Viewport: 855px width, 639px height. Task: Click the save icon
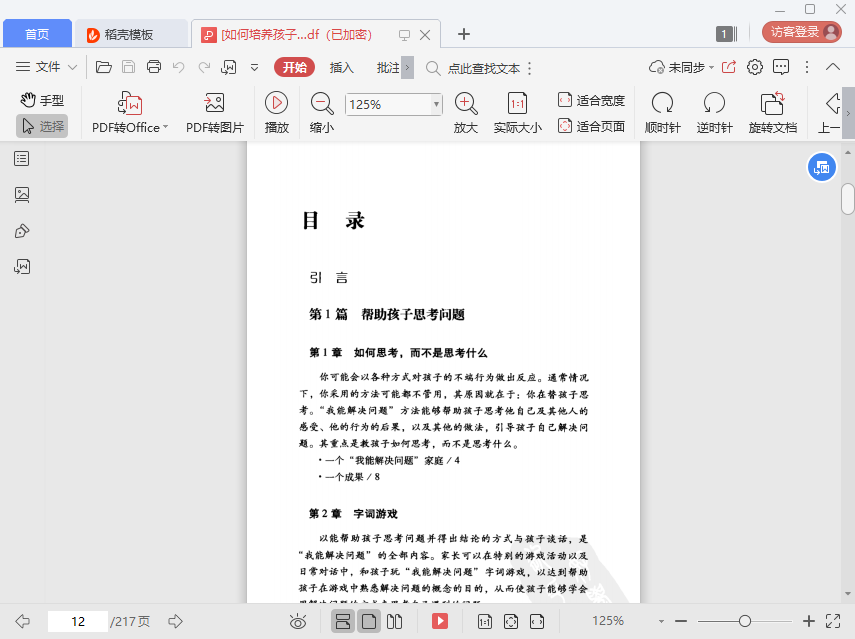point(128,67)
